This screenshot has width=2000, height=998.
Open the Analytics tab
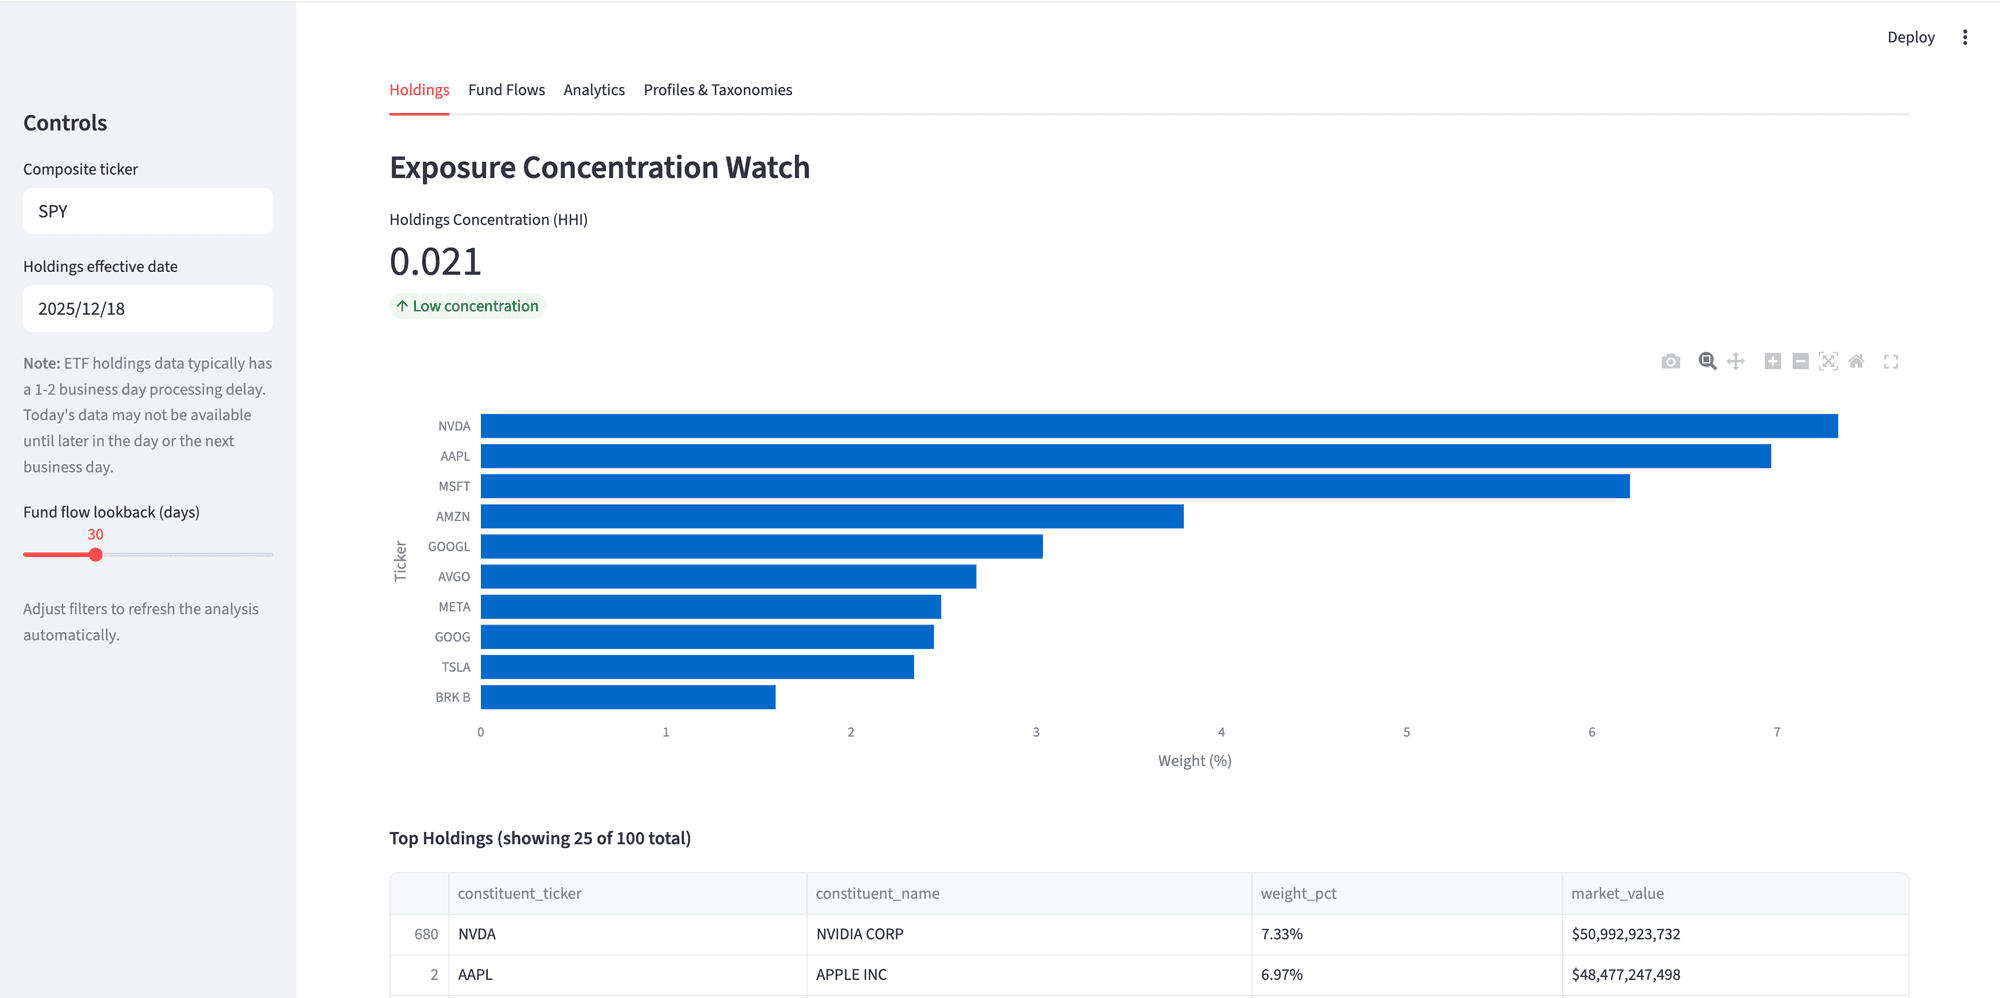(x=594, y=90)
